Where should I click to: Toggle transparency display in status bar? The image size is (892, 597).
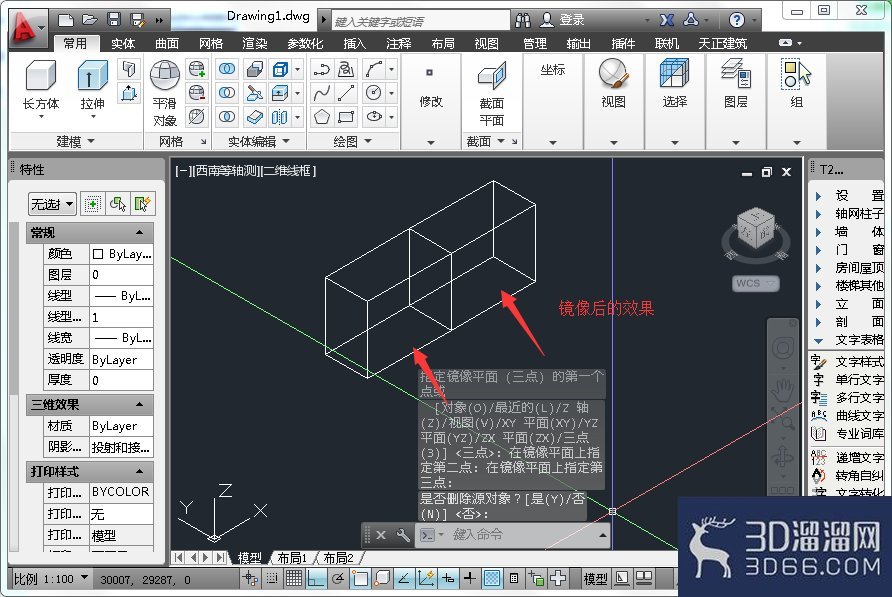click(x=492, y=579)
